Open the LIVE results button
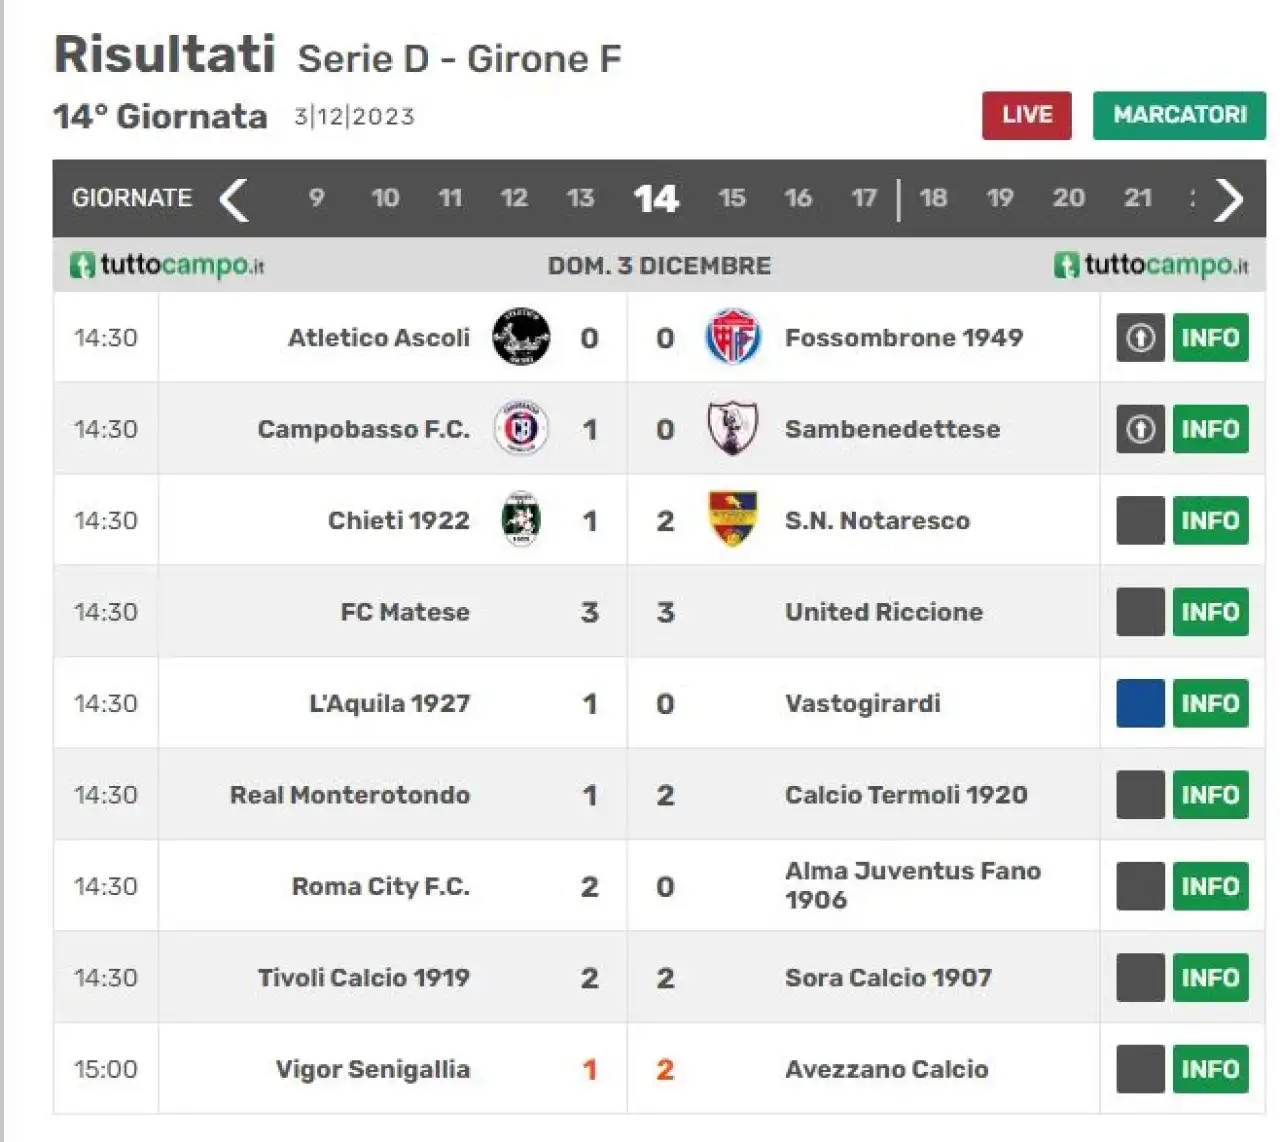This screenshot has height=1142, width=1280. [1026, 115]
